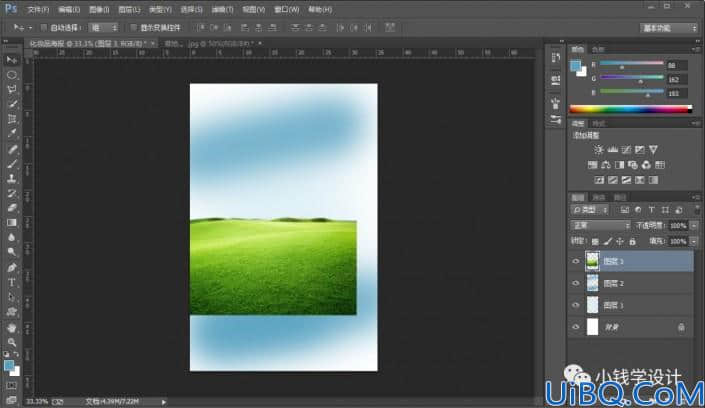Open the History panel from the dock
The width and height of the screenshot is (705, 408).
[556, 58]
